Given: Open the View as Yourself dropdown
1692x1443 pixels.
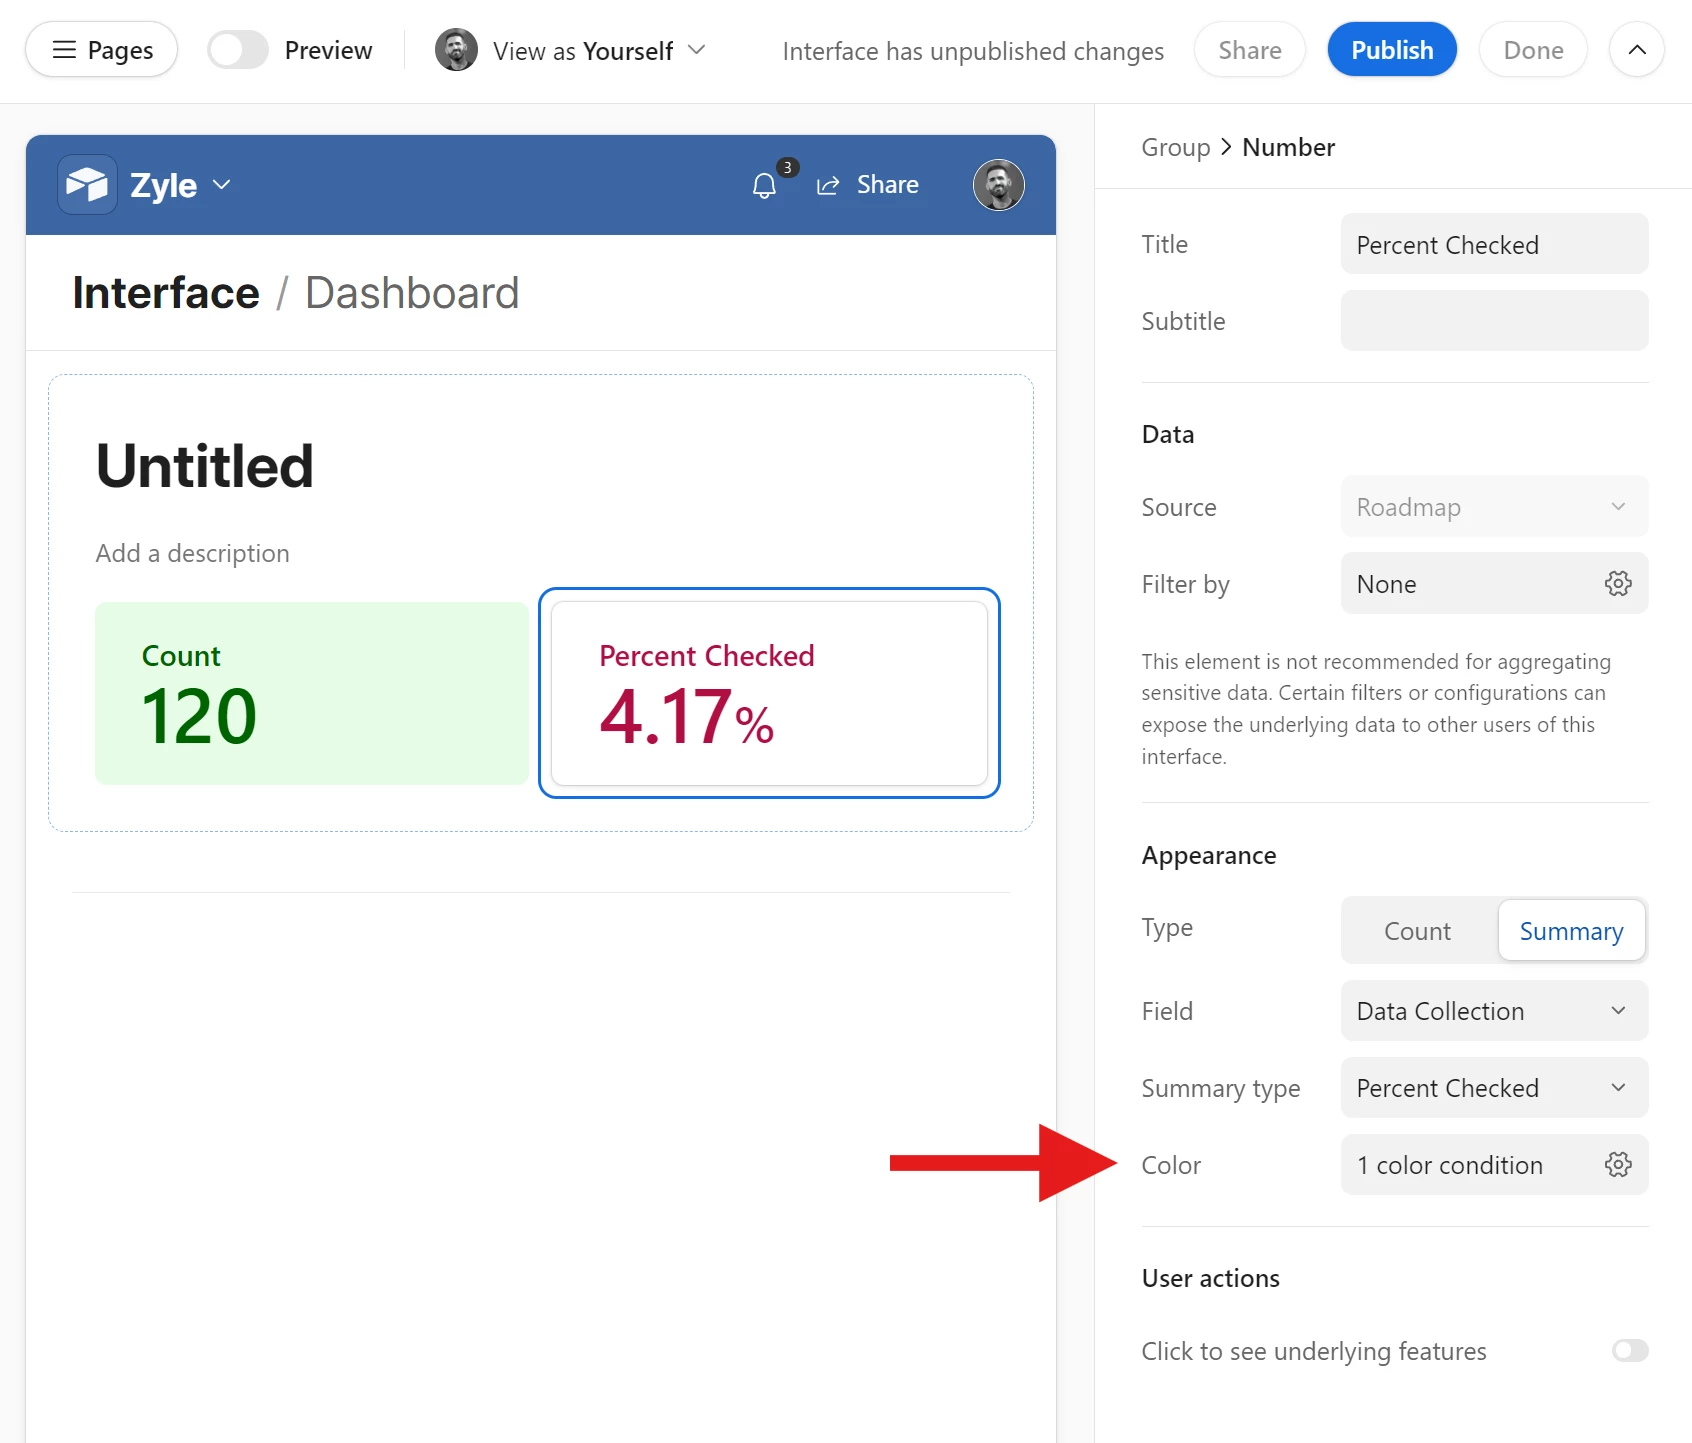Looking at the screenshot, I should (x=598, y=51).
